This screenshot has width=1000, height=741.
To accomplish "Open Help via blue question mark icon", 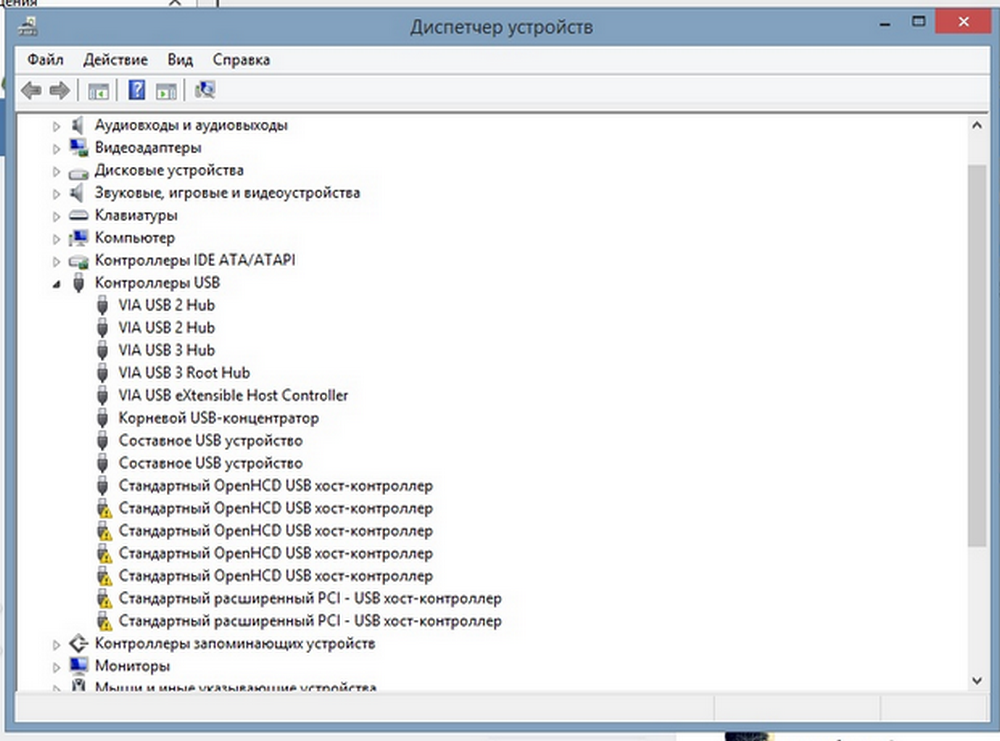I will click(x=137, y=91).
